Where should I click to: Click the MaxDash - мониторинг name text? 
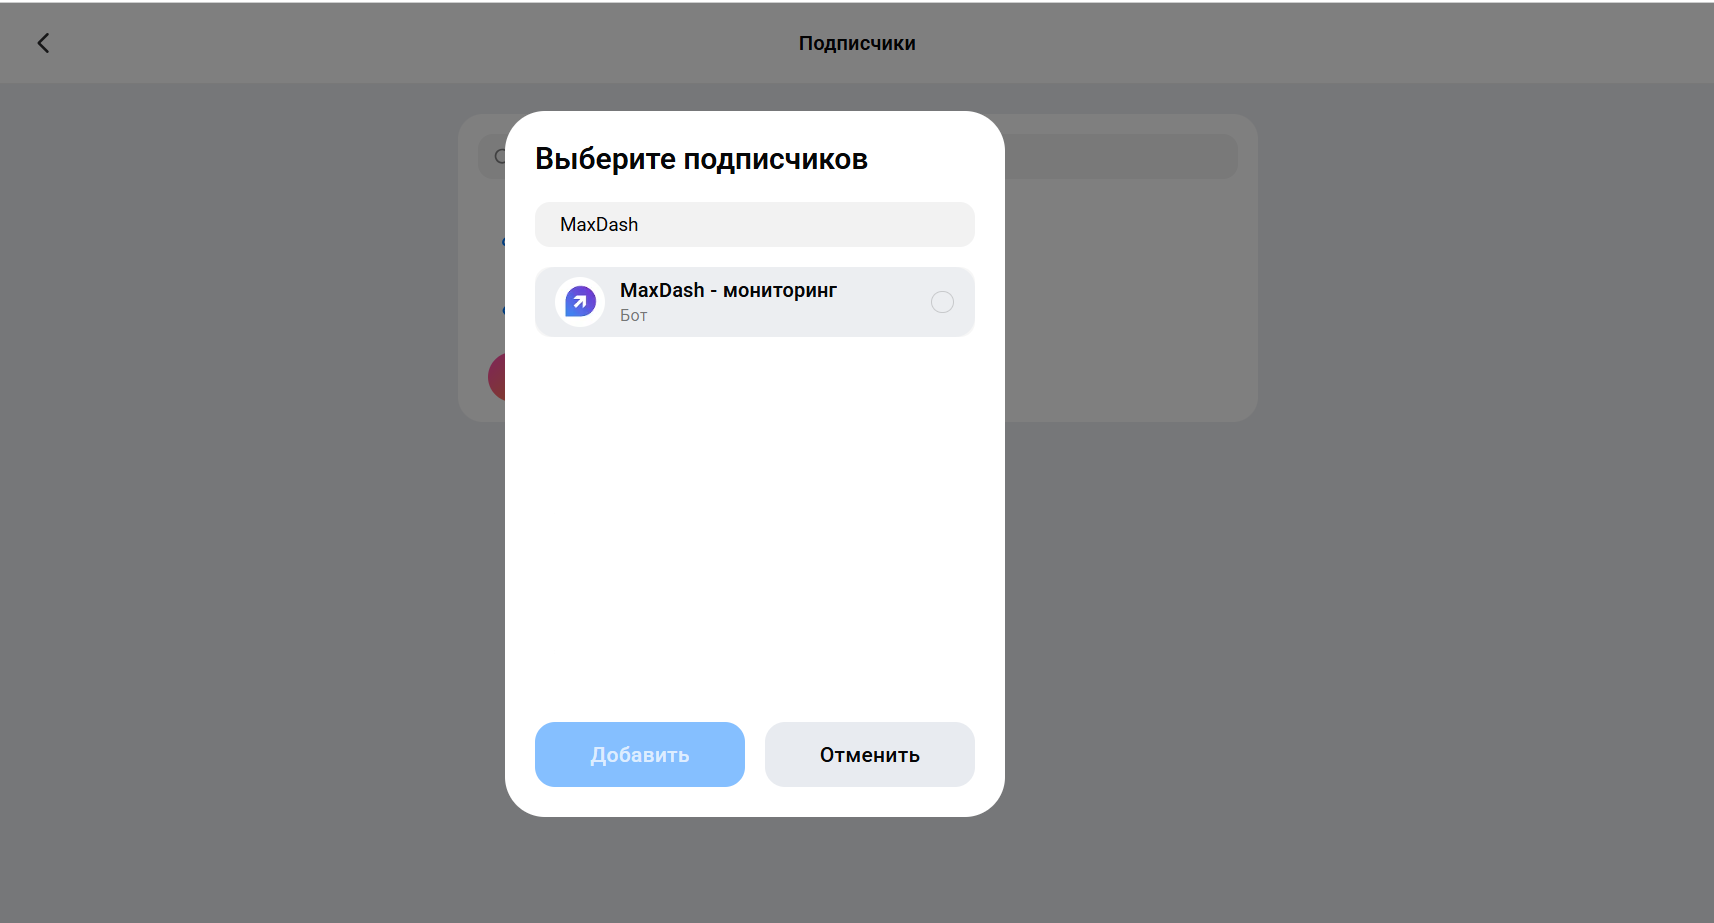pos(728,290)
